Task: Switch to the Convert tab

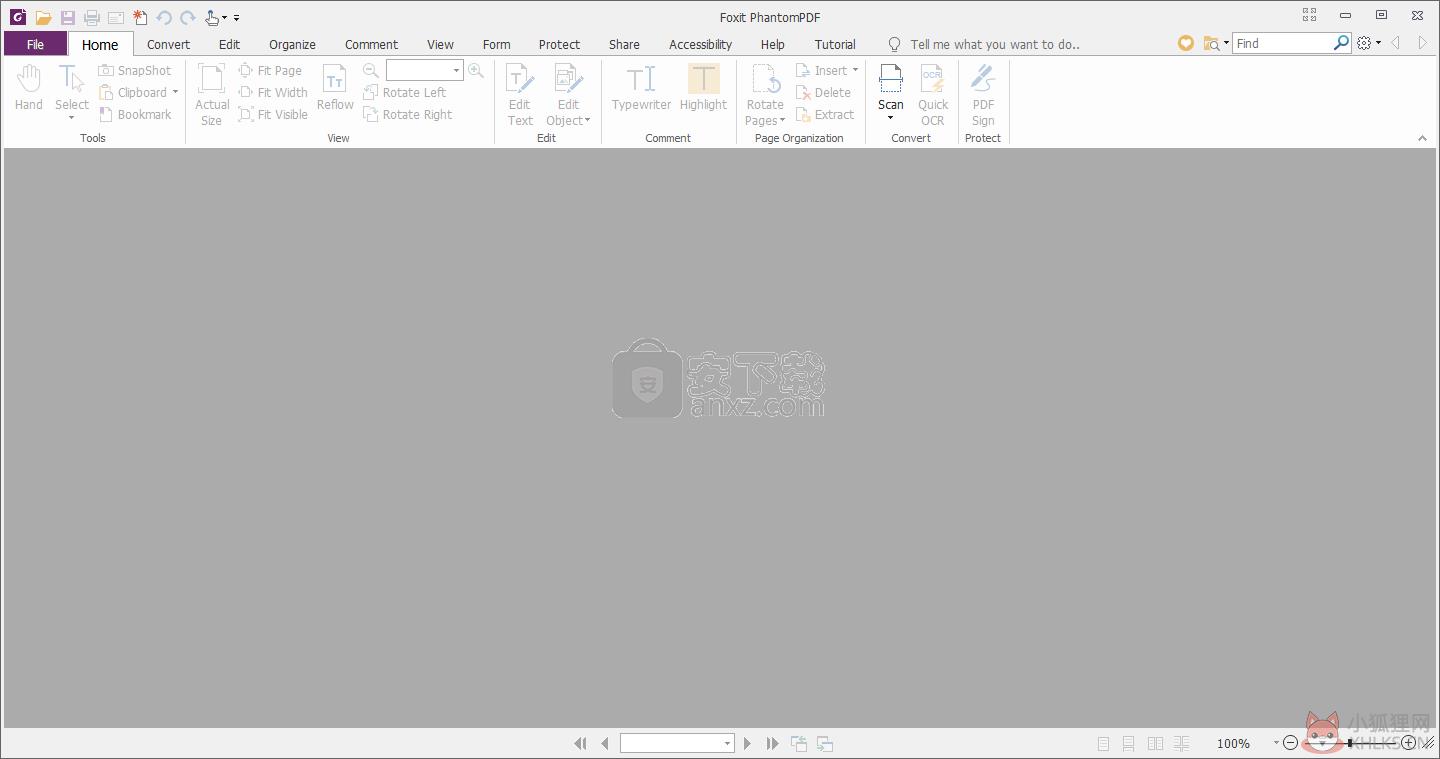Action: (x=168, y=44)
